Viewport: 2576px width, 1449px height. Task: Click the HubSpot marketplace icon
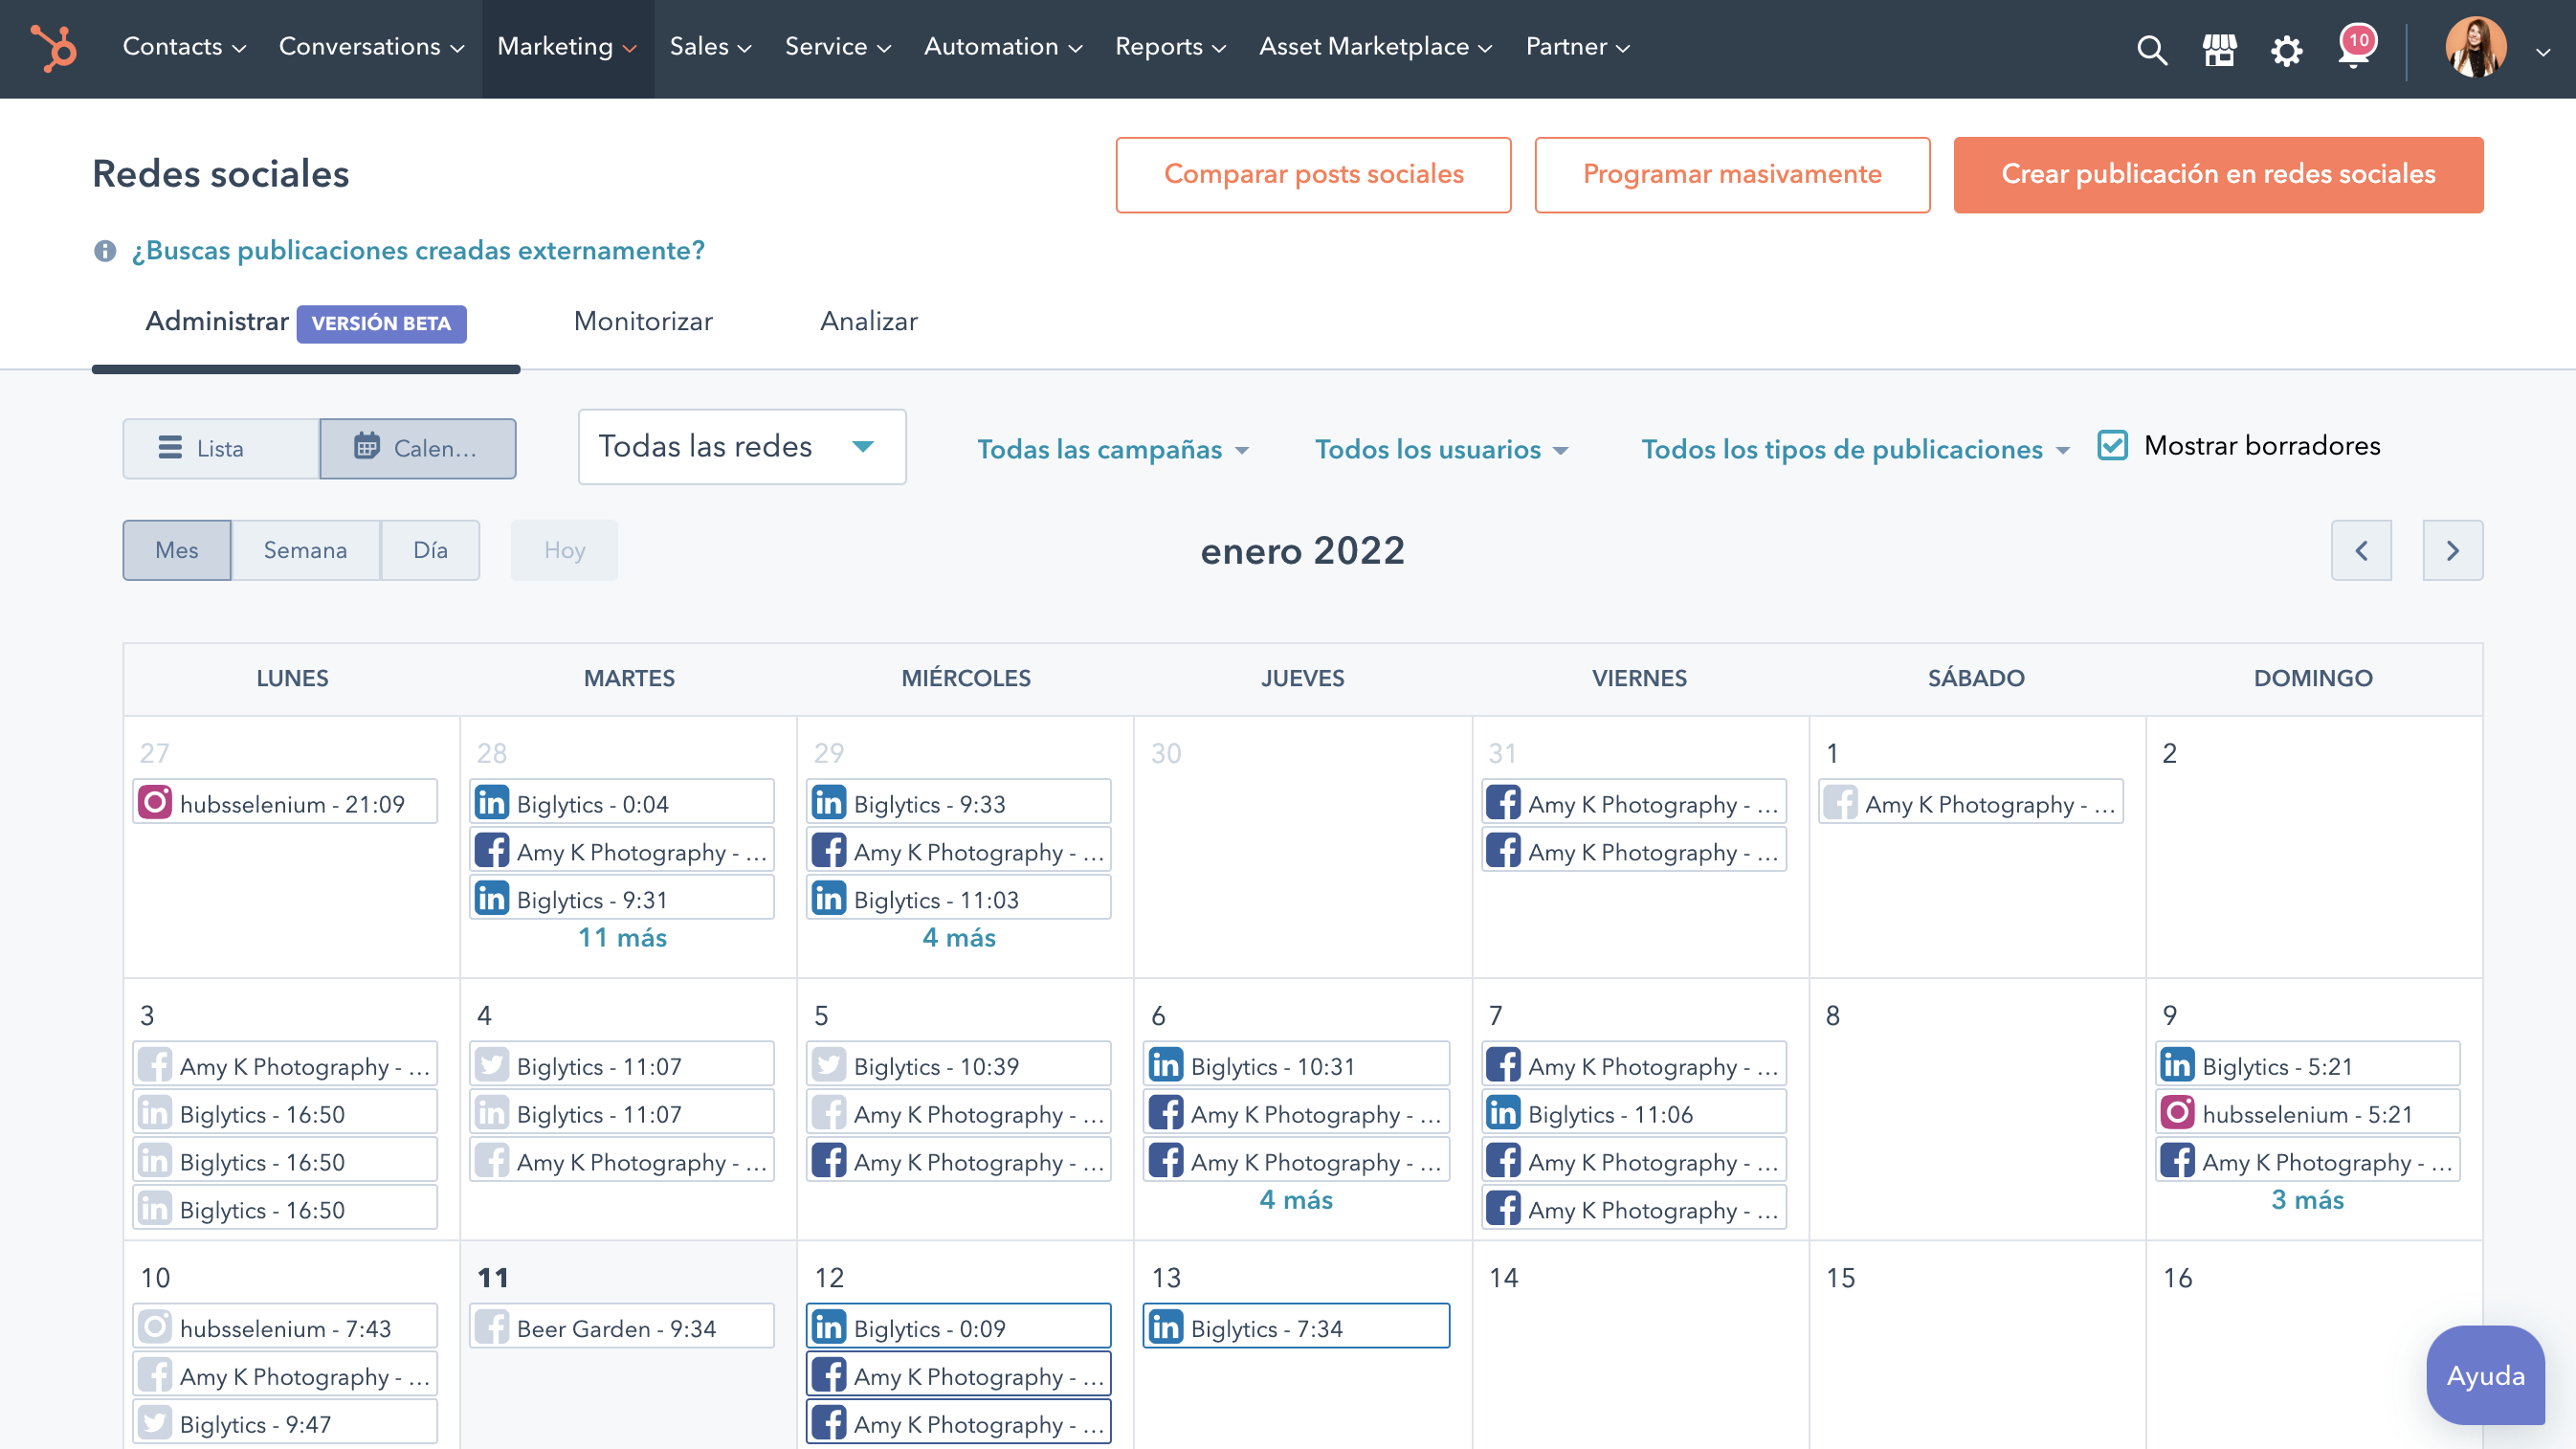2219,49
